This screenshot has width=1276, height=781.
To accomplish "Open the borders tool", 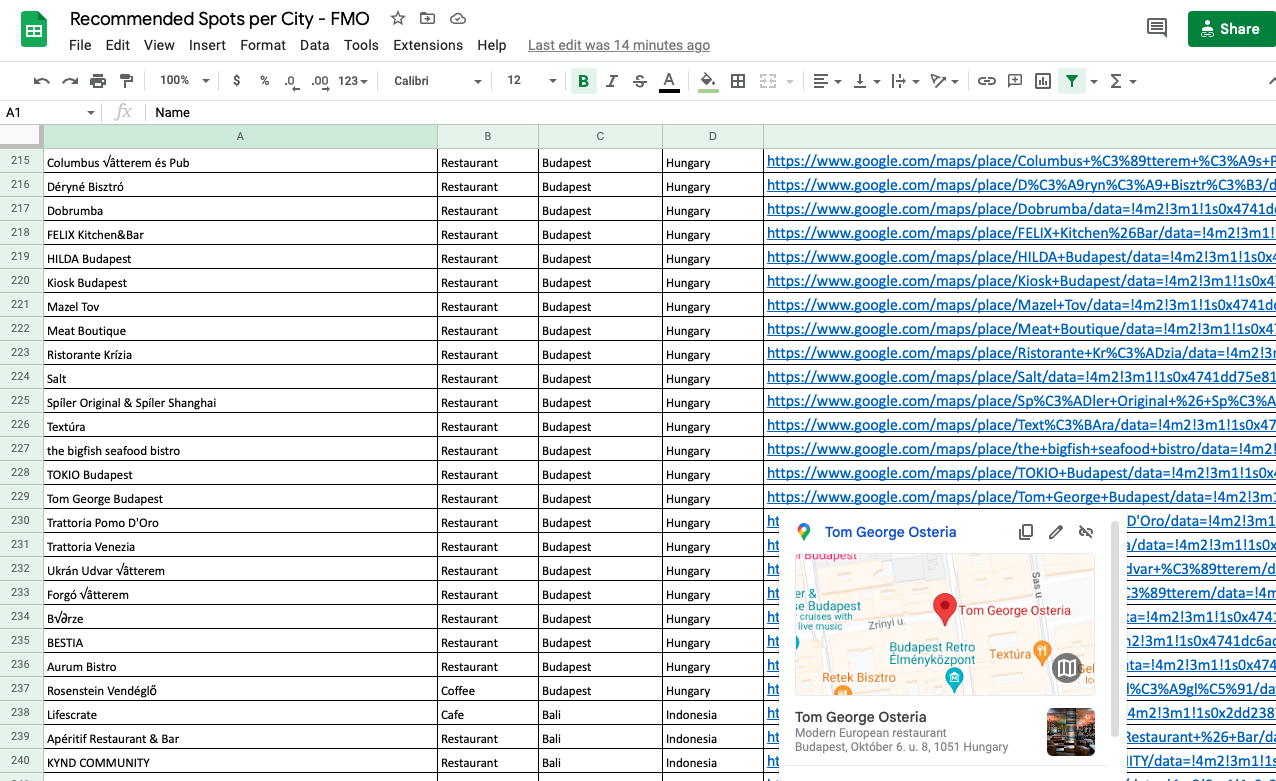I will click(x=738, y=81).
